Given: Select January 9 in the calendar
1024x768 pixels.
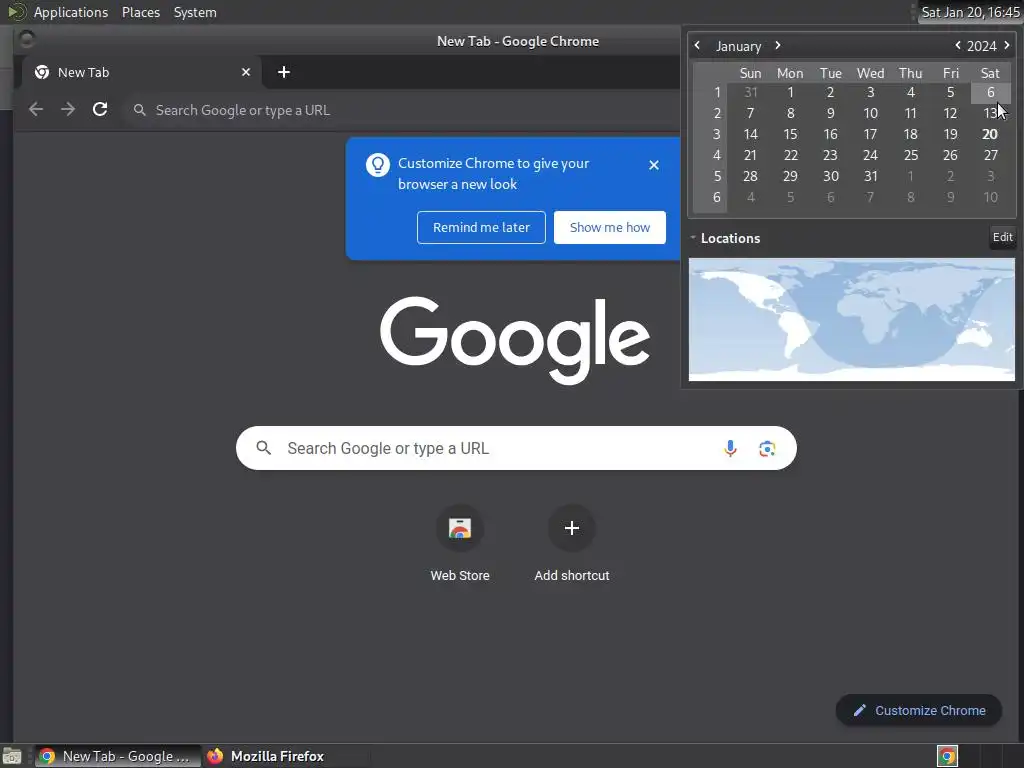Looking at the screenshot, I should pos(831,113).
